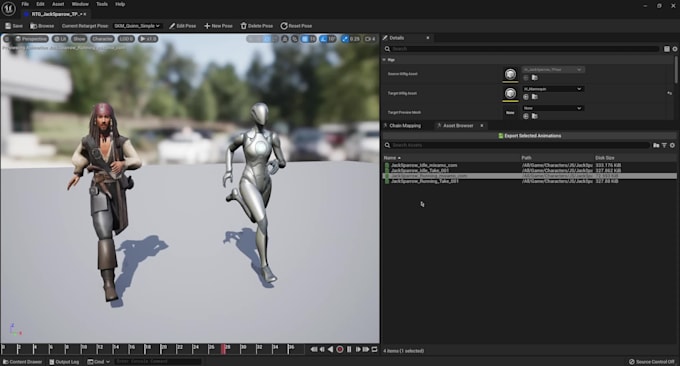This screenshot has width=680, height=366.
Task: Click the Edit Pose button
Action: (183, 26)
